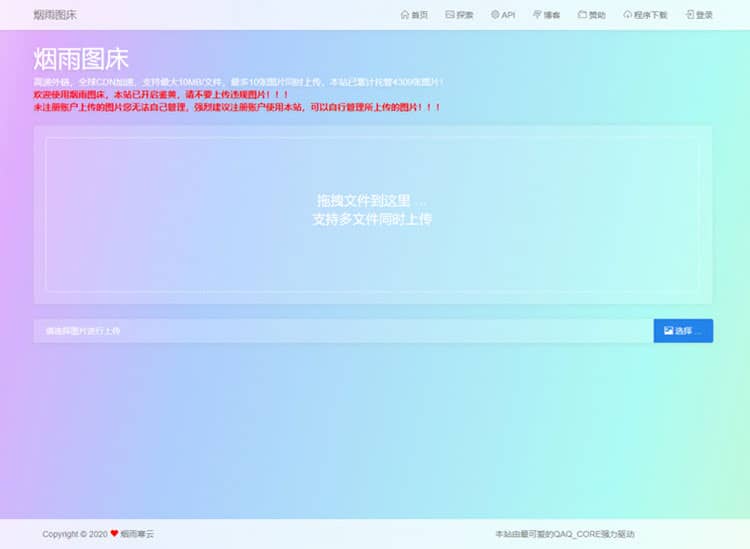Image resolution: width=750 pixels, height=549 pixels.
Task: Click the 烟雨图床 brand logo in navbar
Action: click(x=55, y=15)
